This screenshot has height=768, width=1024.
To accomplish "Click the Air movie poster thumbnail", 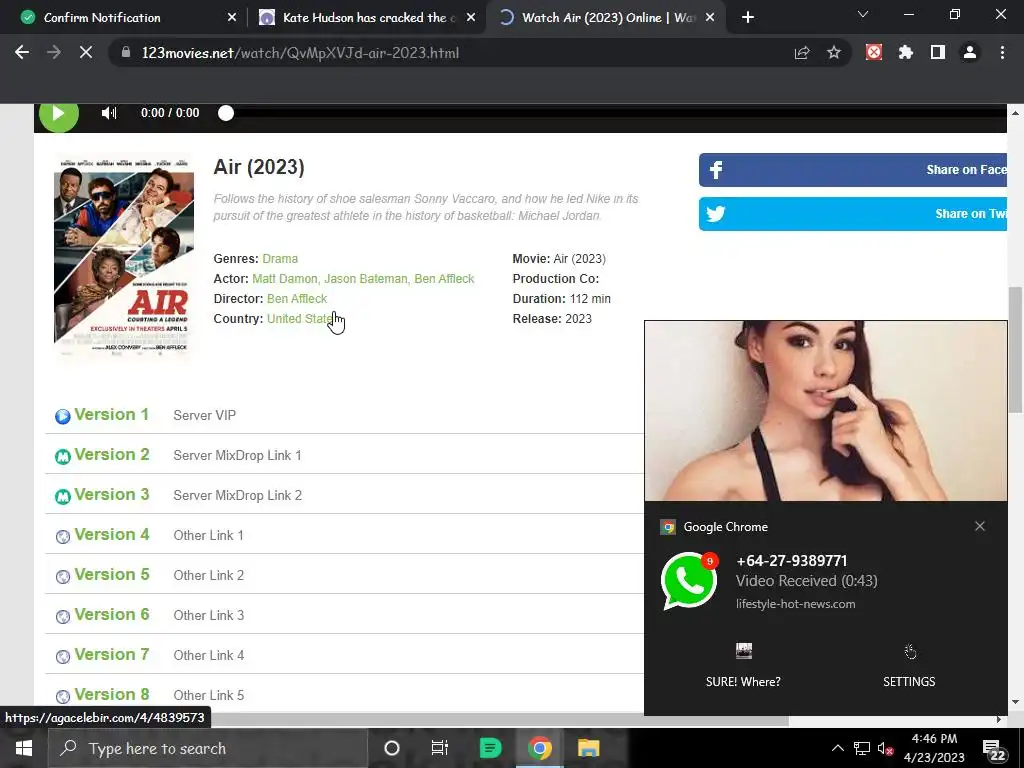I will (124, 257).
